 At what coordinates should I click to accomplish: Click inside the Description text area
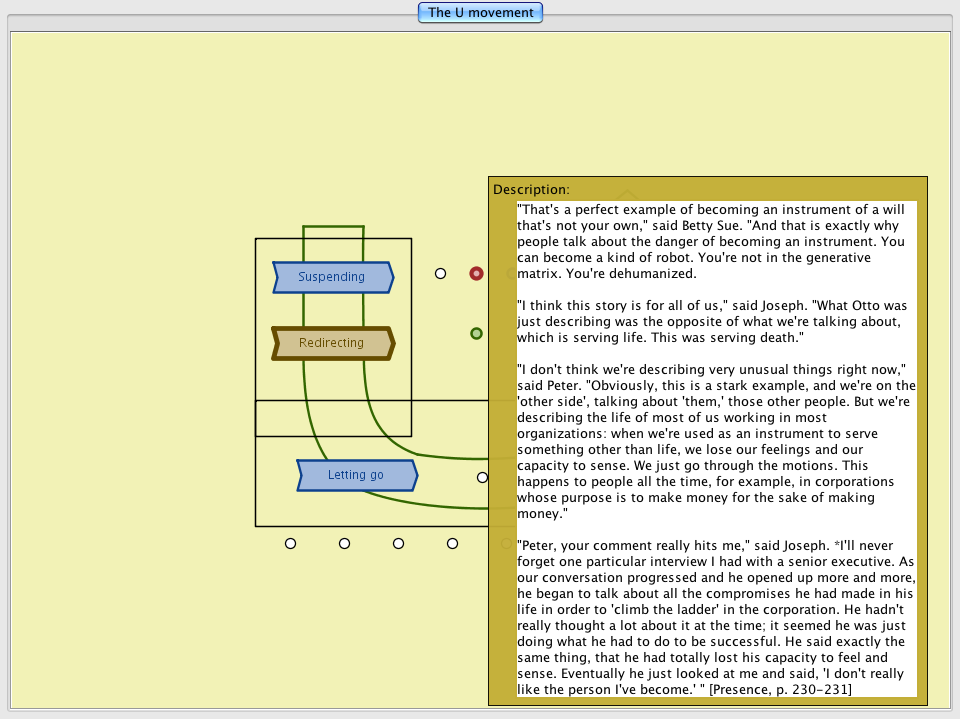[x=716, y=450]
